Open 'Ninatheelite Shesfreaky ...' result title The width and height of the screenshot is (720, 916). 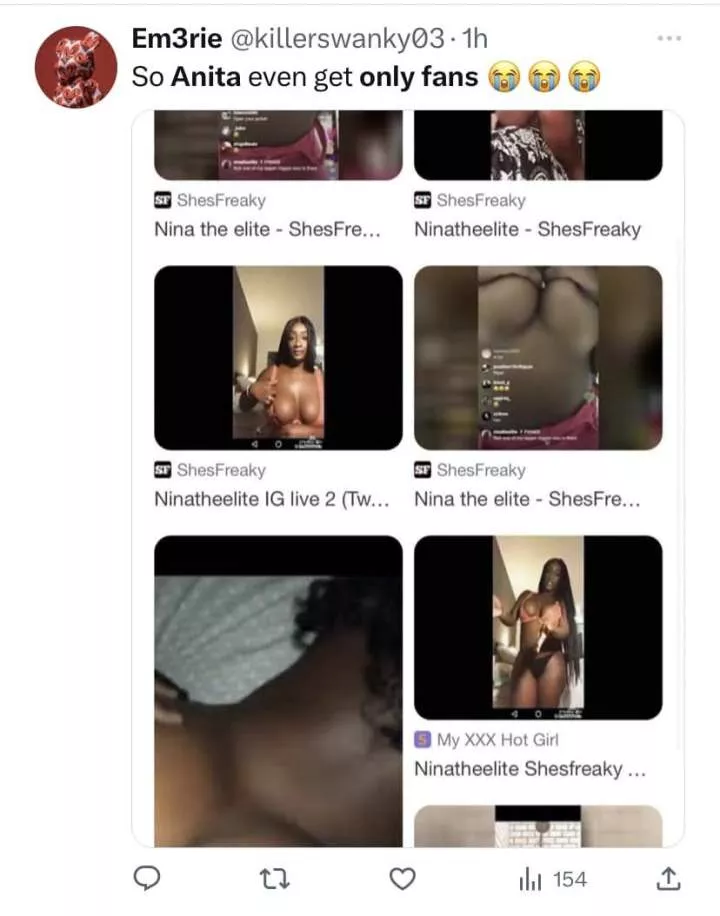530,769
